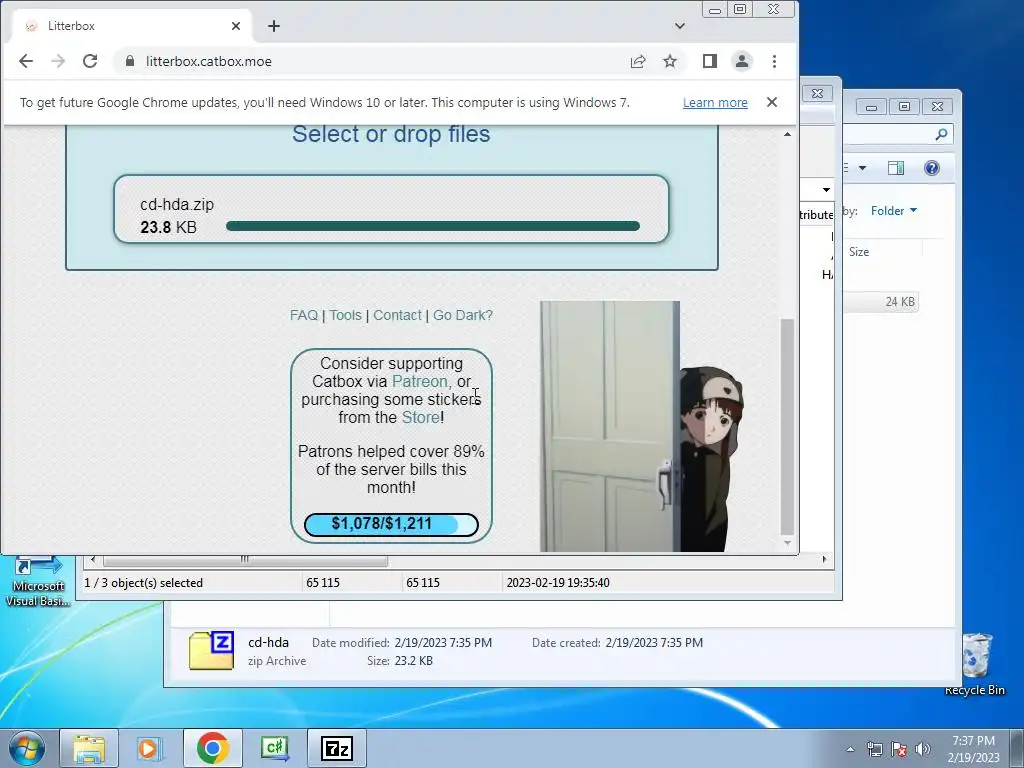Click Date modified 2/19/2023 7:35 PM value
The width and height of the screenshot is (1024, 768).
point(443,643)
